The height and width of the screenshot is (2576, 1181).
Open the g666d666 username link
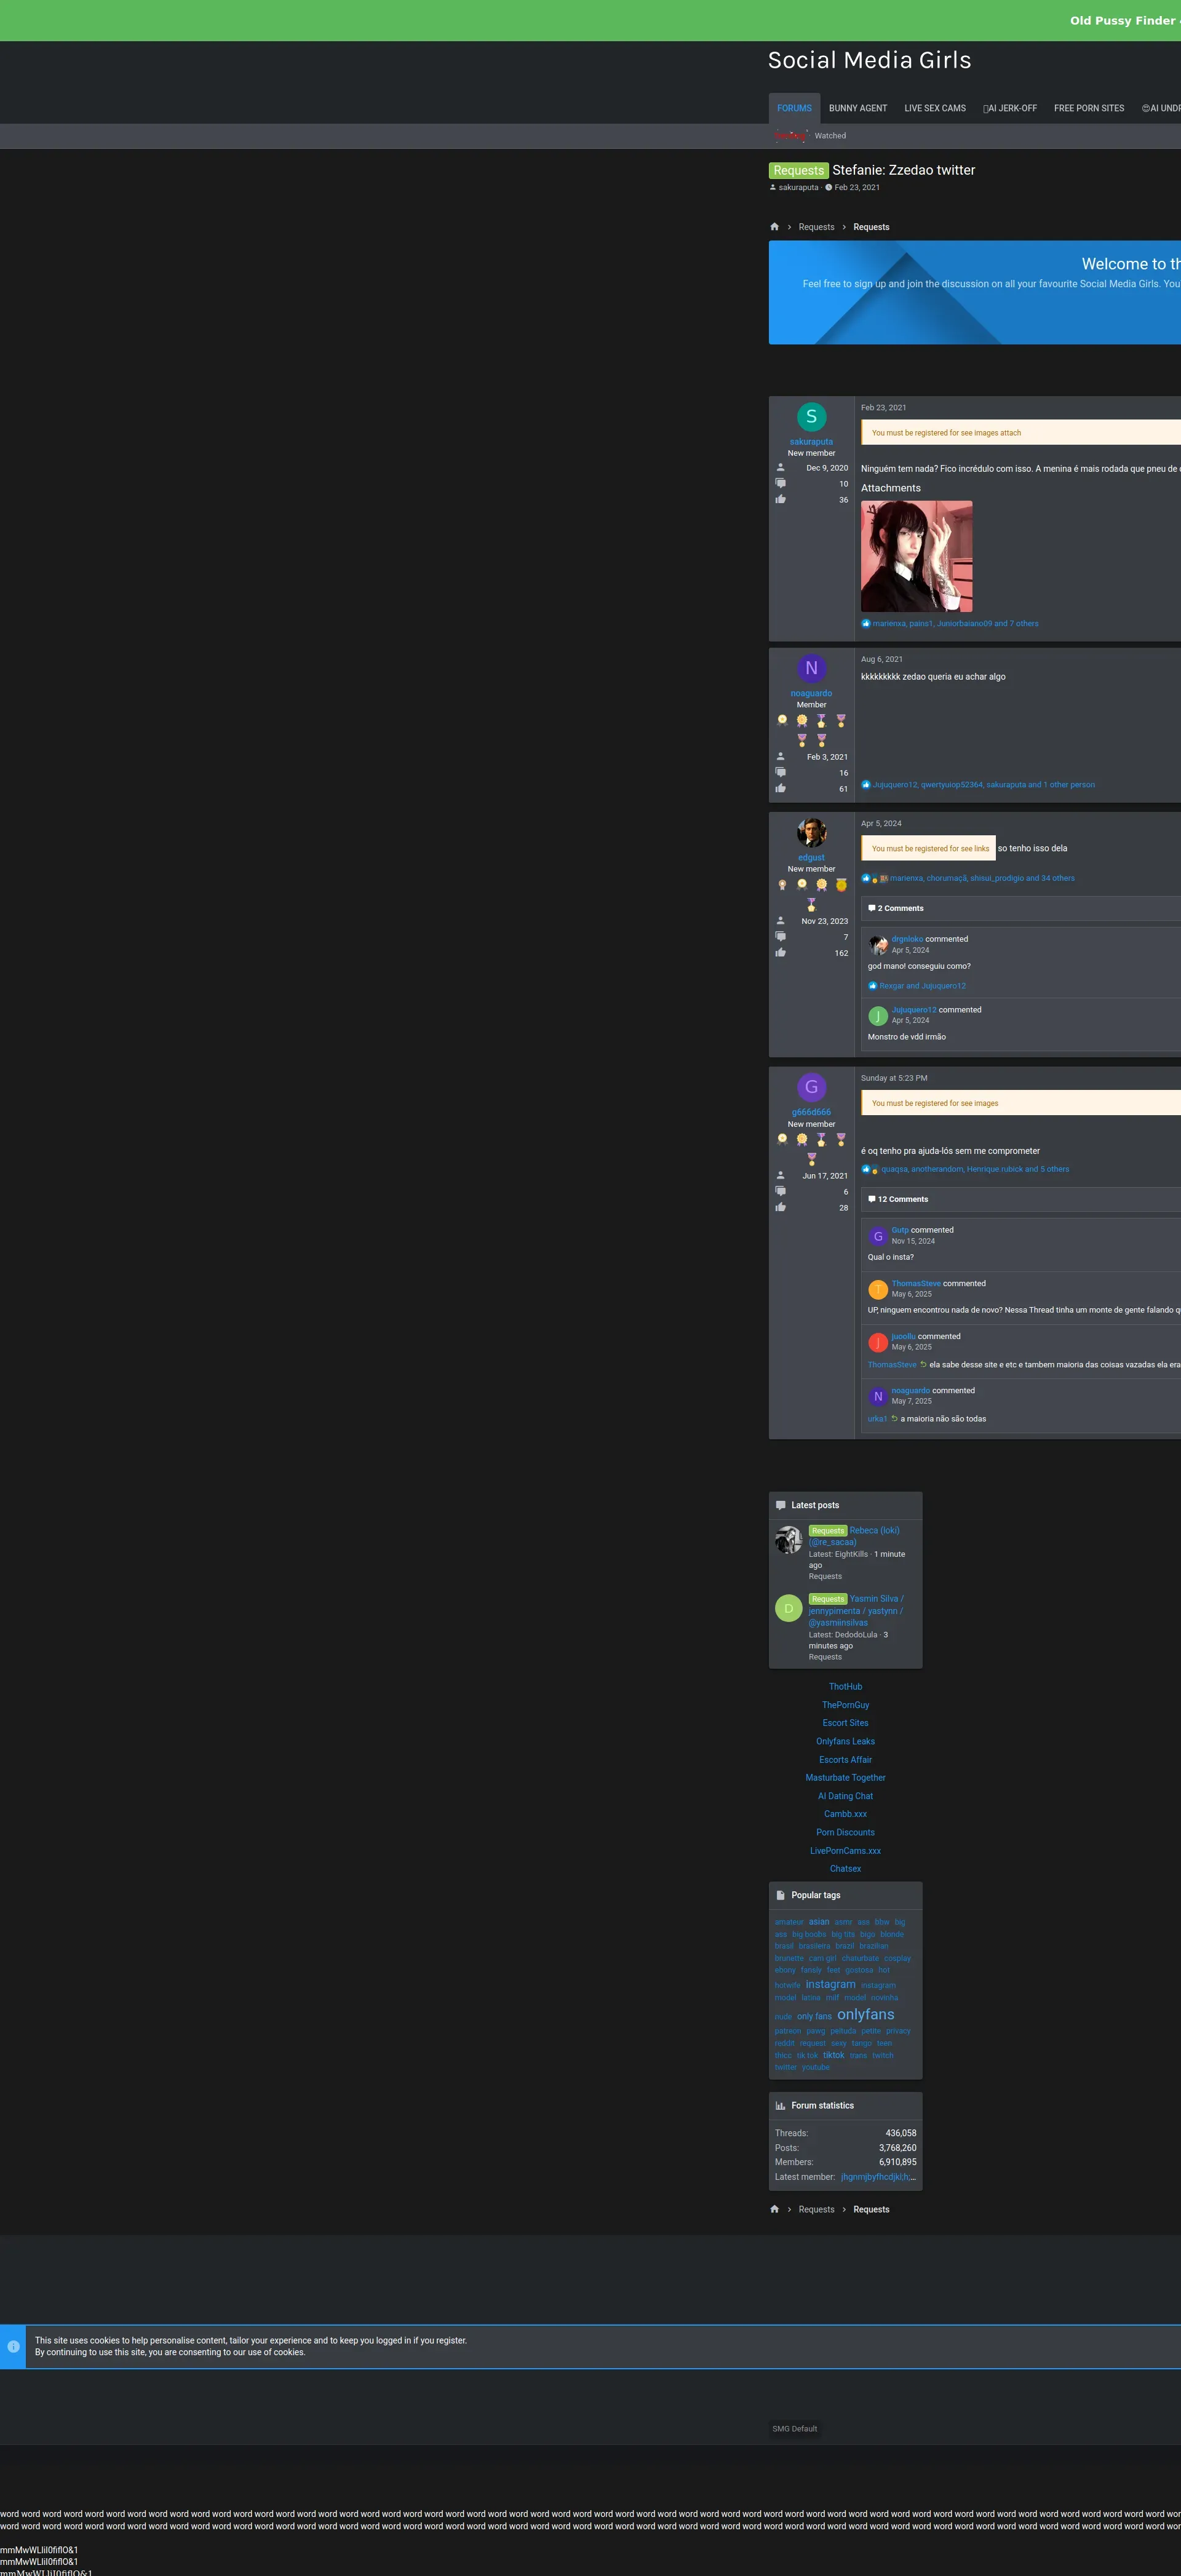811,1112
